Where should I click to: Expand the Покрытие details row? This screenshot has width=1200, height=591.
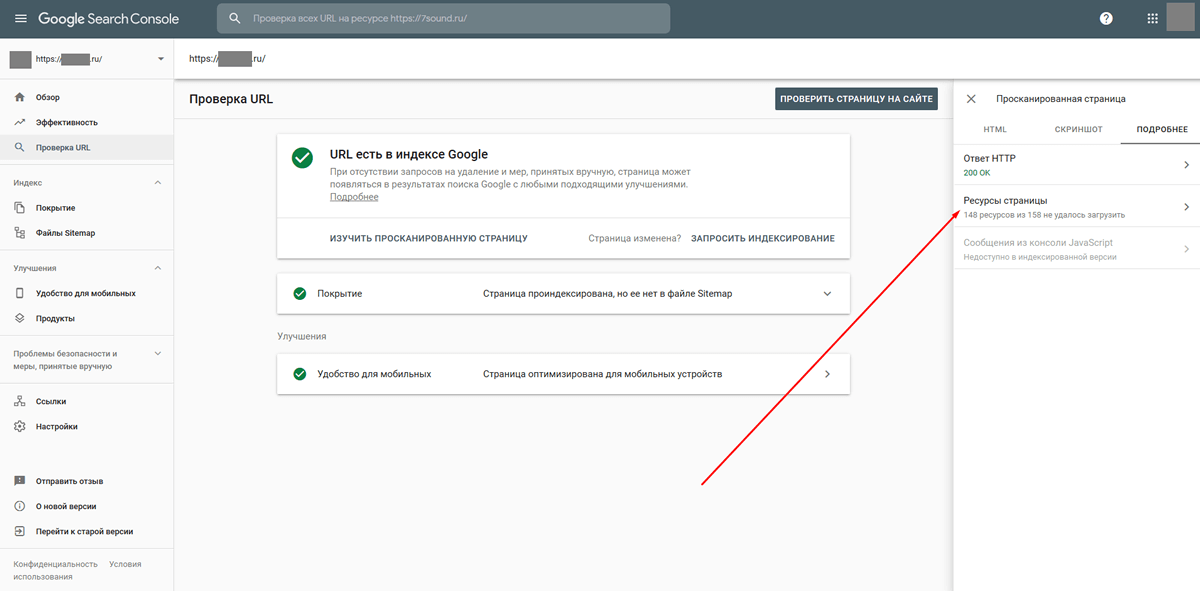827,294
